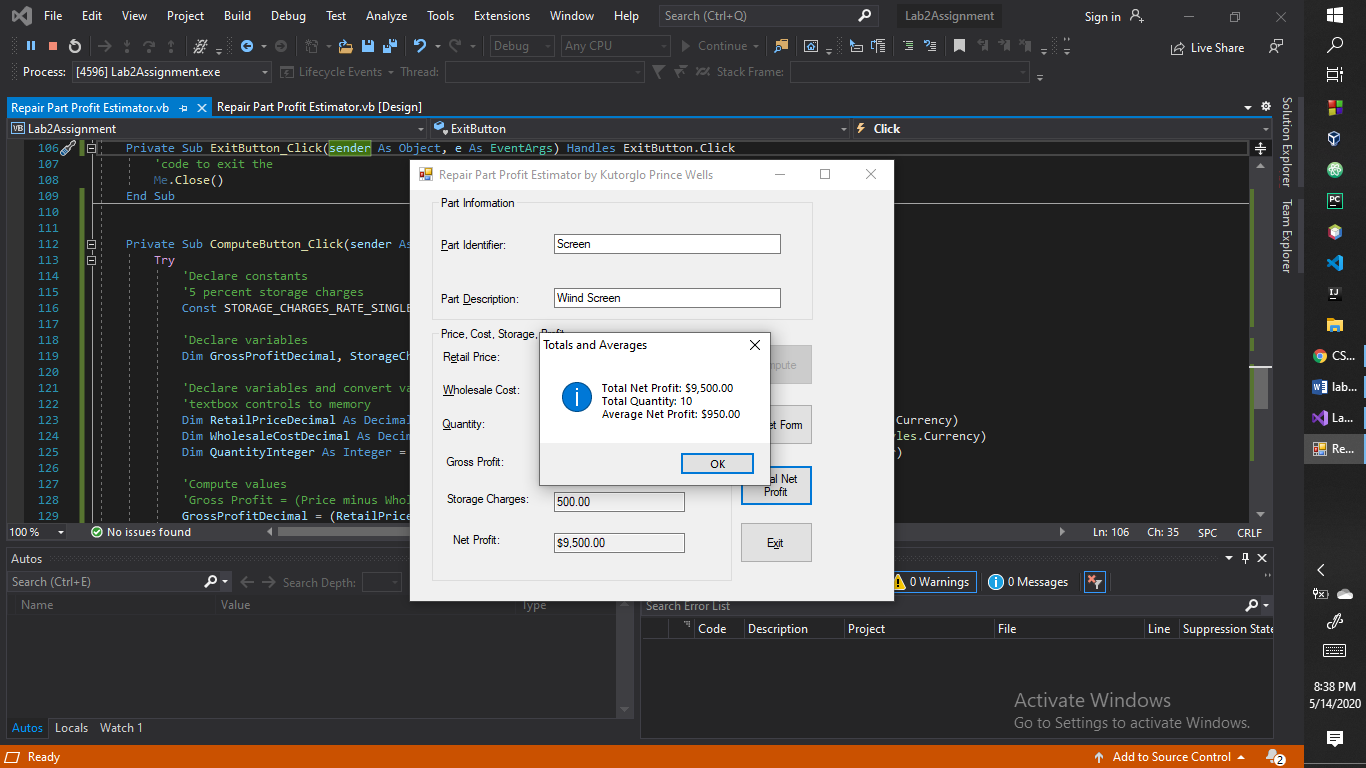This screenshot has width=1366, height=768.
Task: Switch to the Locals tab
Action: pos(71,728)
